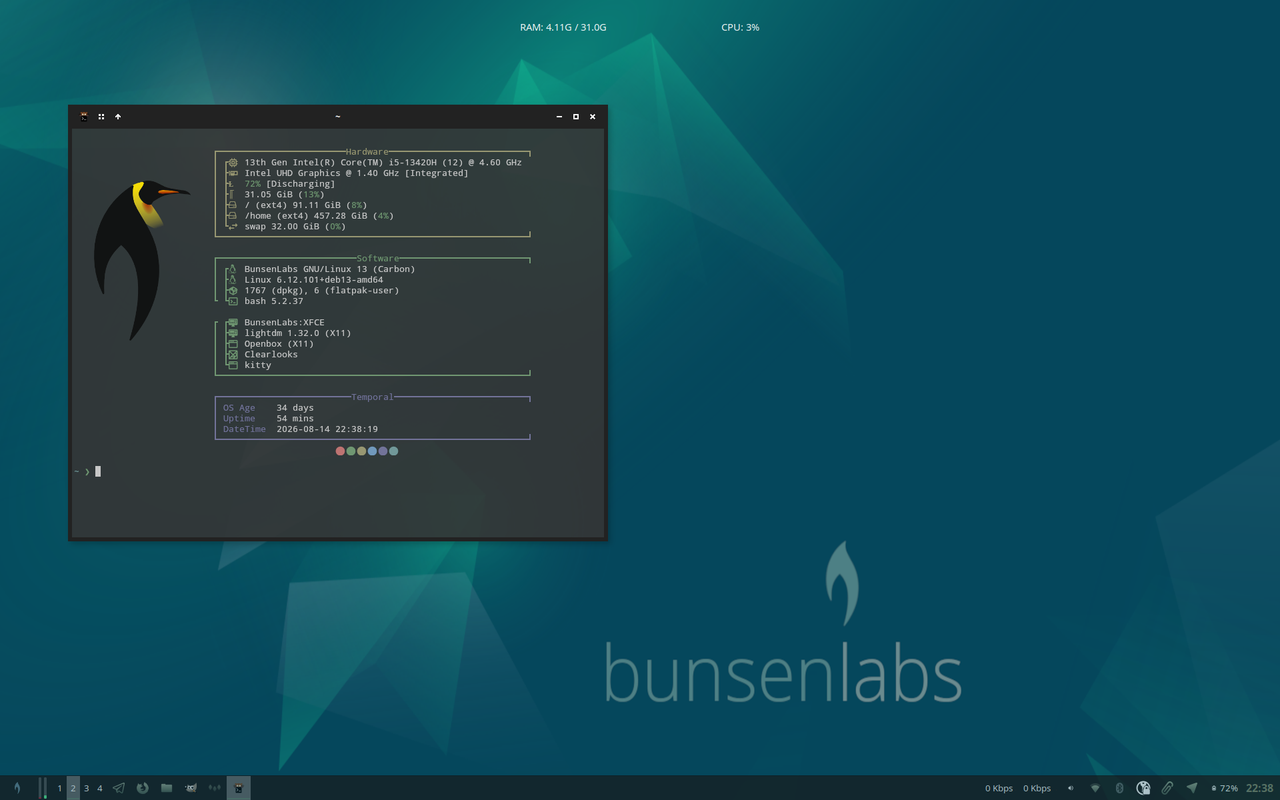Click the teal last dot in the terminal palette
This screenshot has height=800, width=1280.
tap(394, 451)
